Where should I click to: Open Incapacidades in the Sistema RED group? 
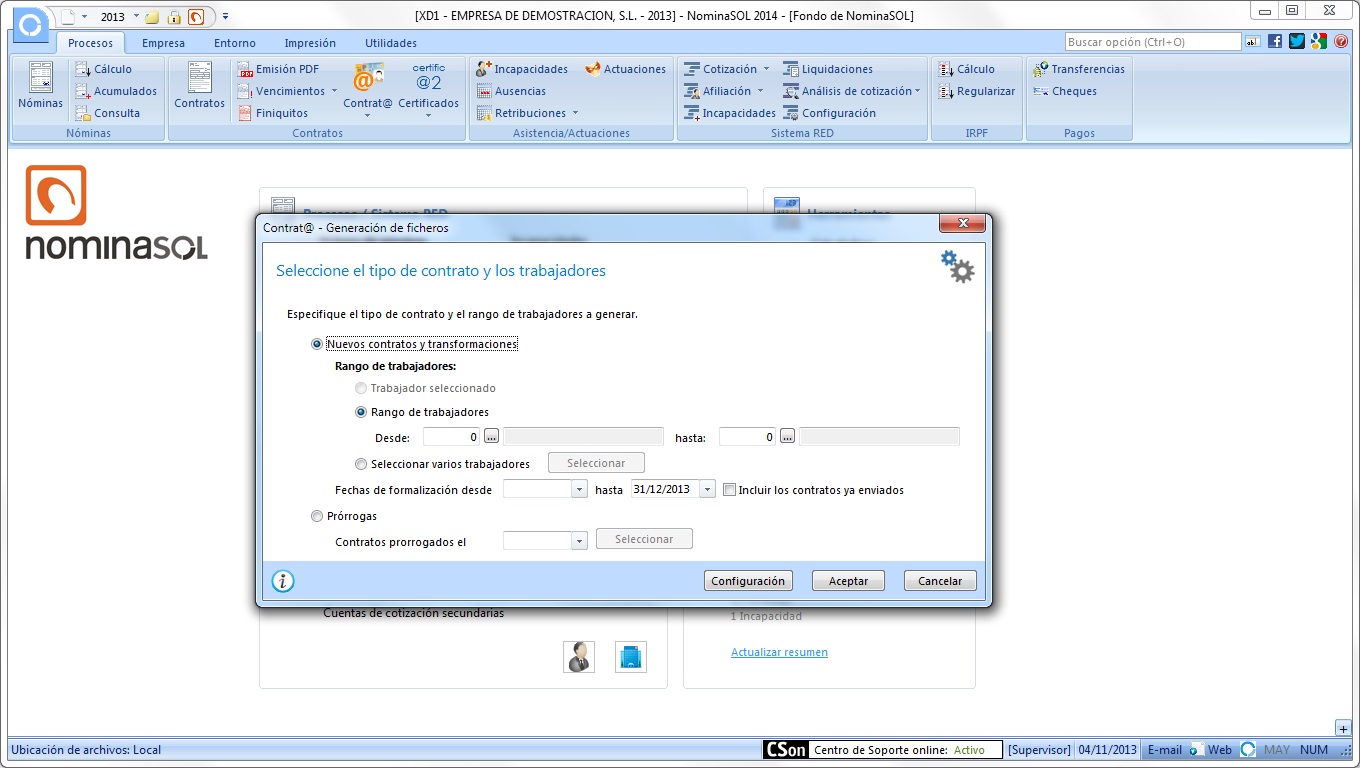click(730, 113)
